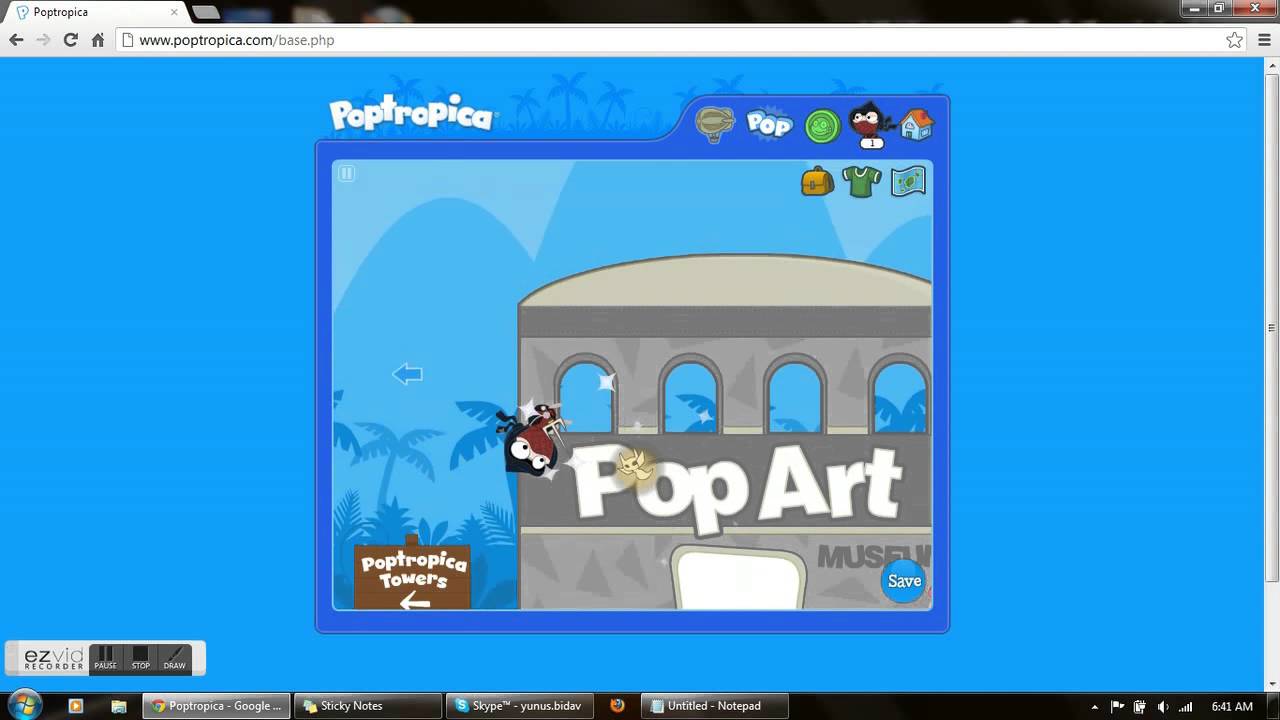Reload the page with the refresh icon
This screenshot has height=720, width=1280.
click(70, 40)
